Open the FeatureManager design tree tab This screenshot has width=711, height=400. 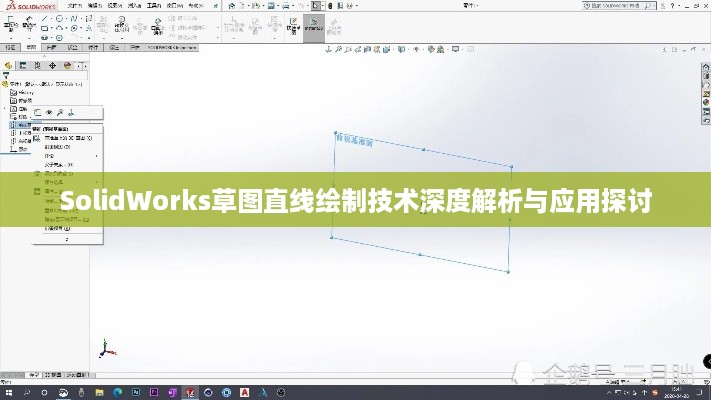10,66
